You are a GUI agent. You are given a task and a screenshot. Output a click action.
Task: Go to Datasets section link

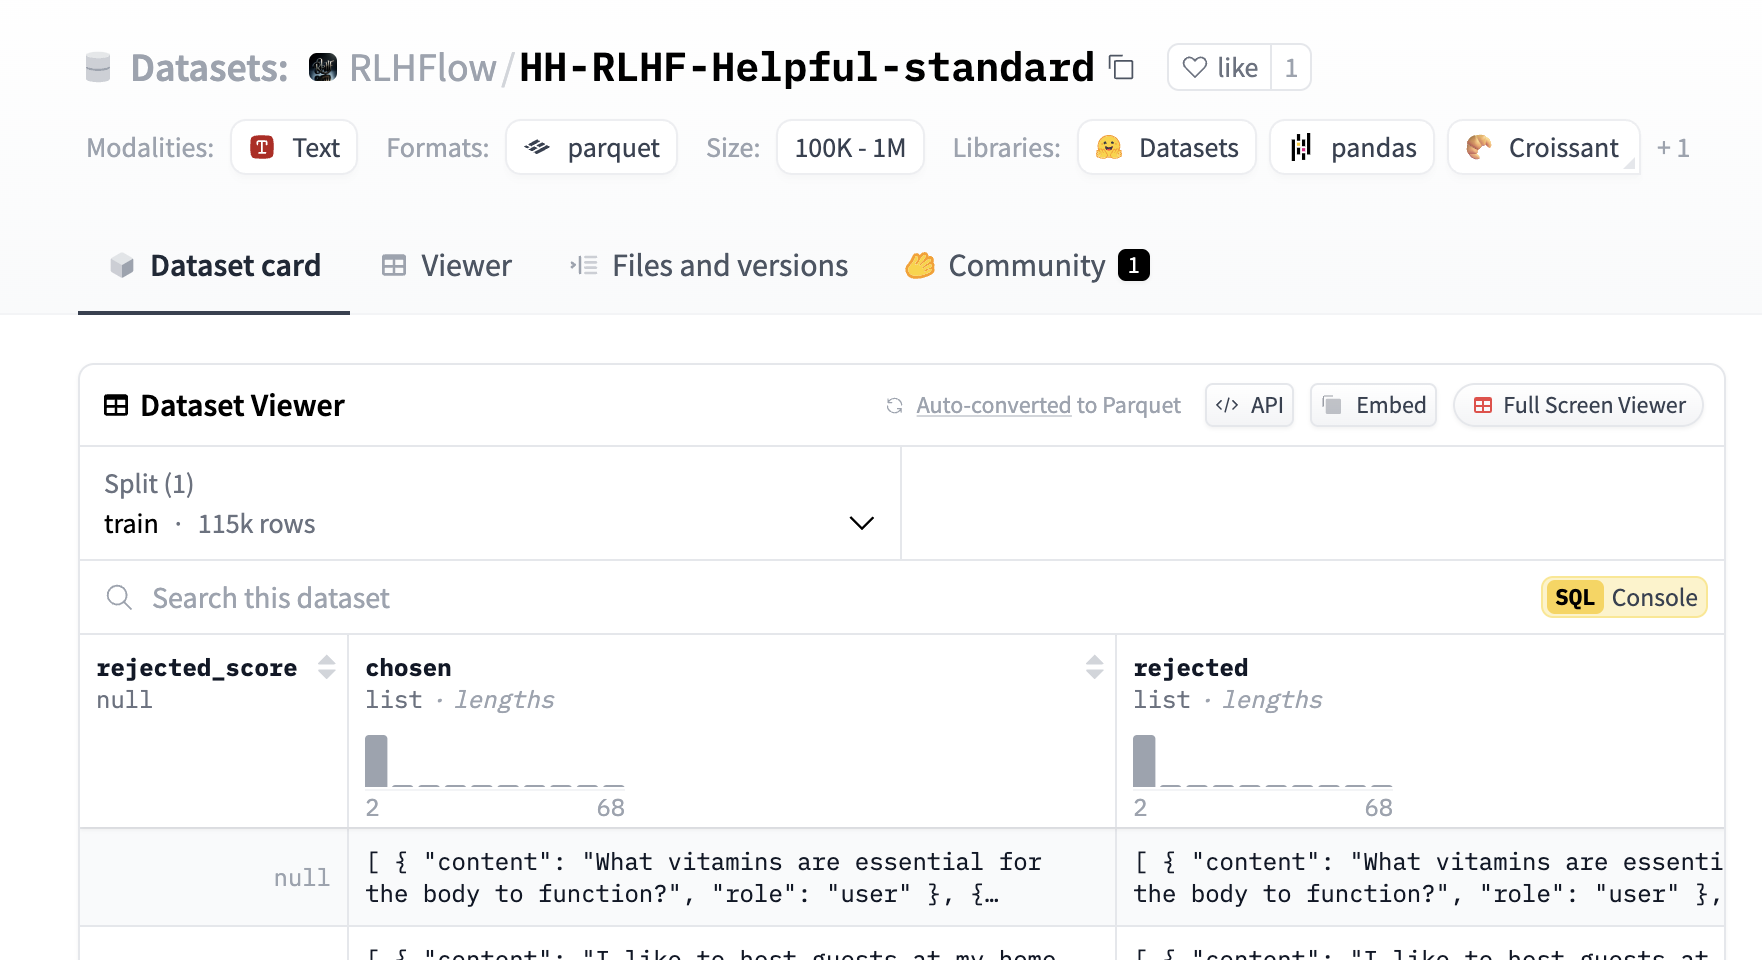(x=209, y=67)
